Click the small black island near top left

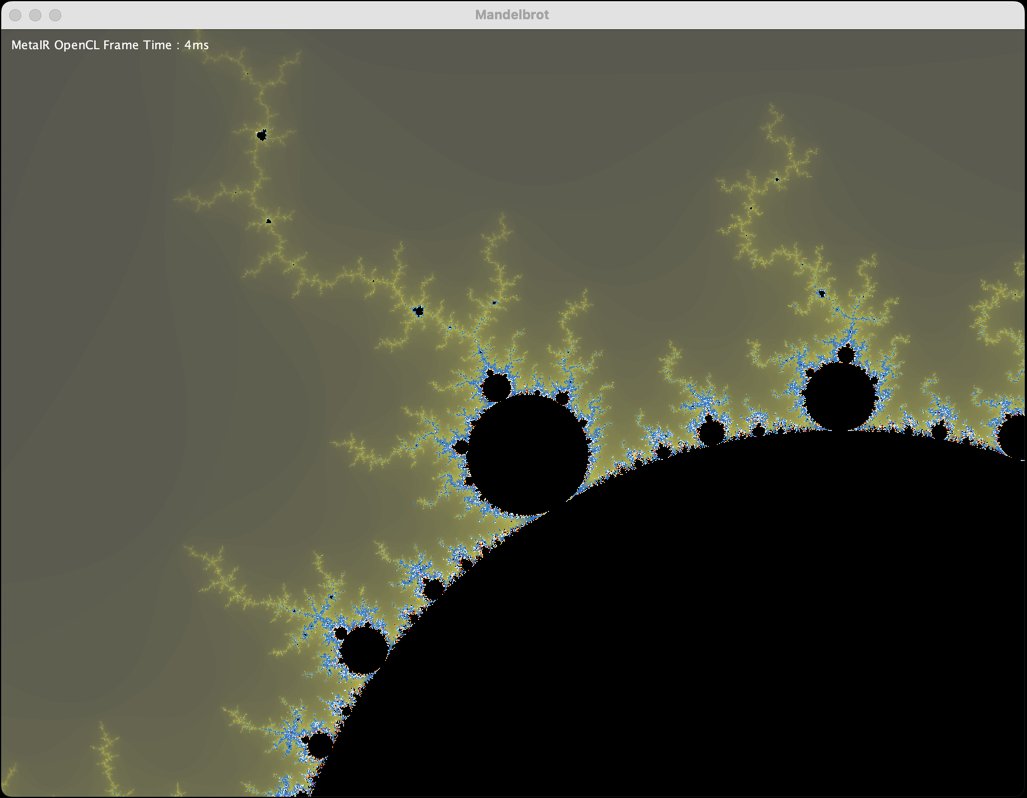(x=261, y=133)
